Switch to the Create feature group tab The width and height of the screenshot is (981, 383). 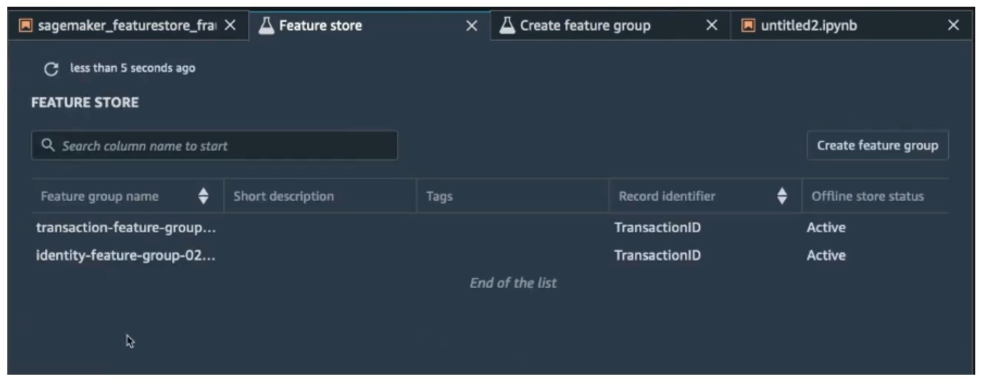(x=585, y=26)
